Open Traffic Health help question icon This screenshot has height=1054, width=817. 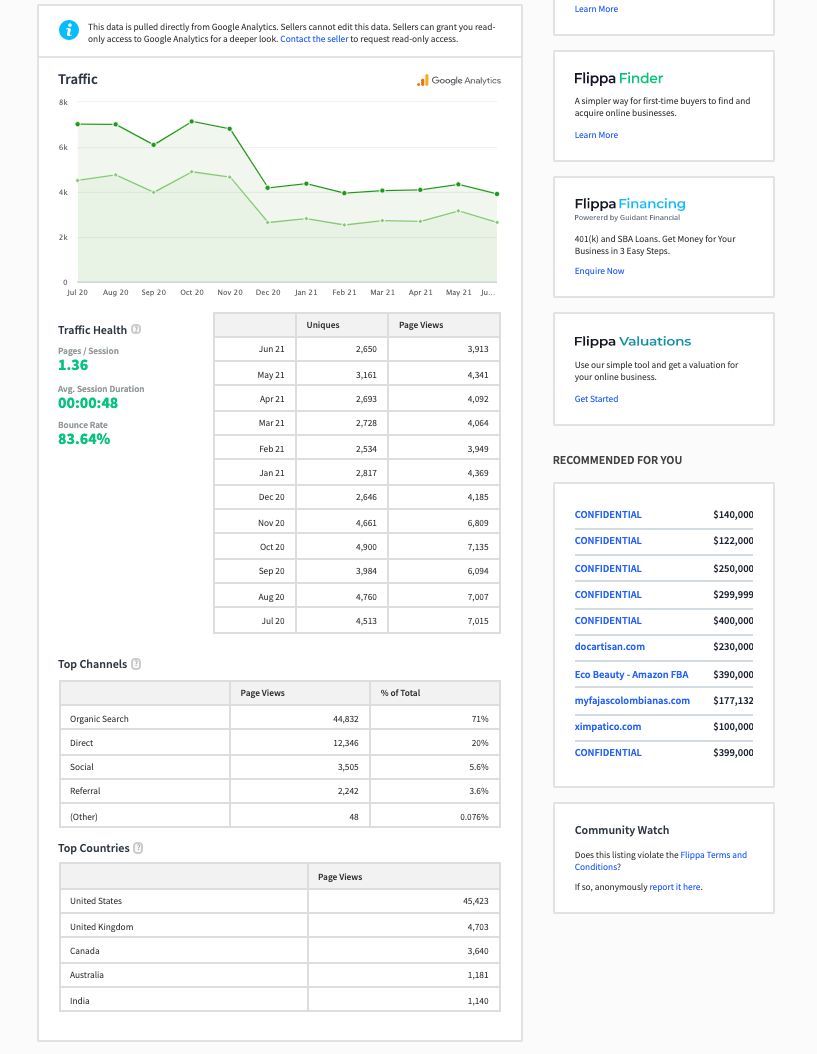(x=136, y=329)
